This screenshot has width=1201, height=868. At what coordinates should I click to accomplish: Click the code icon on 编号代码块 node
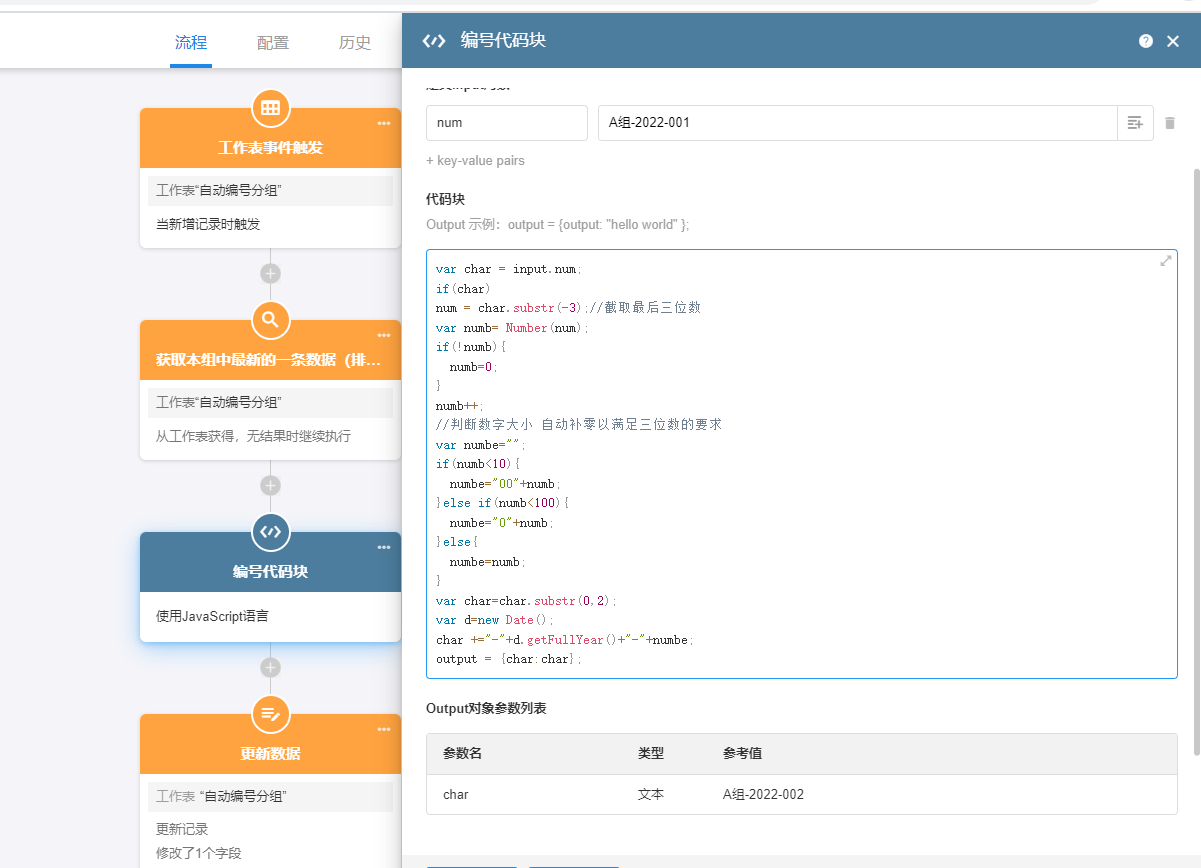coord(270,532)
